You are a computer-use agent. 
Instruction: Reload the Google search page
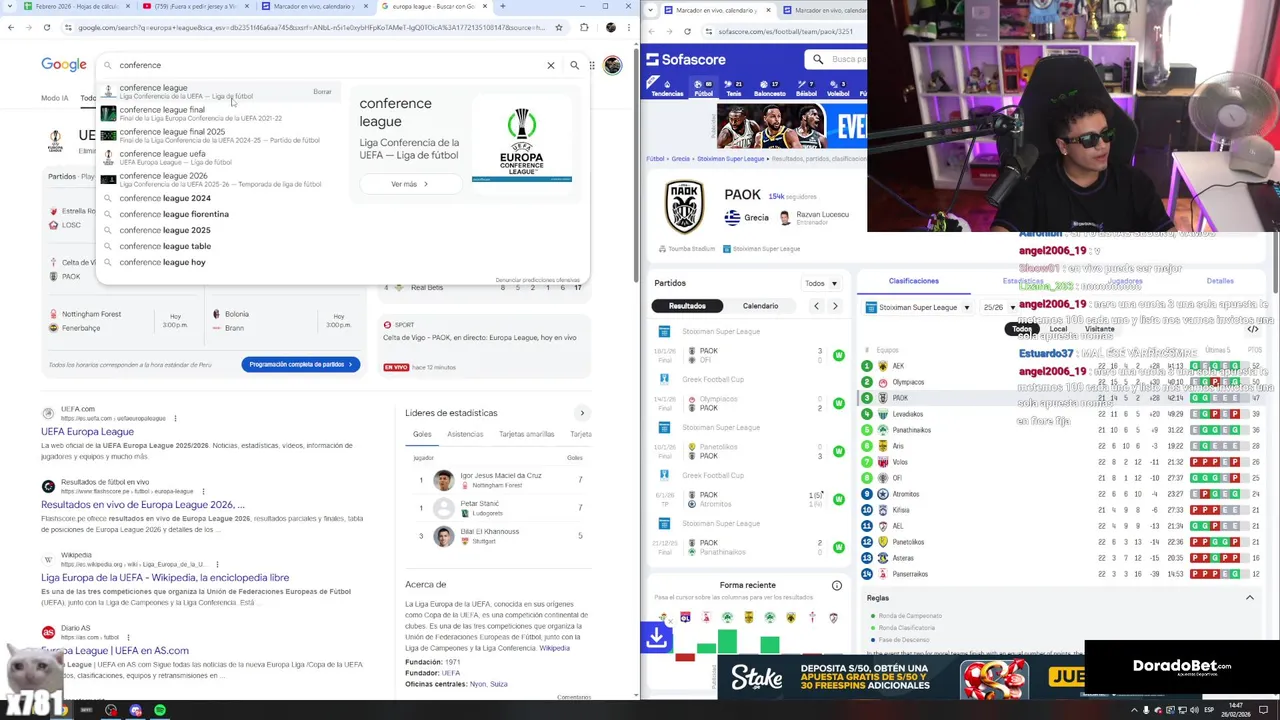pos(47,27)
